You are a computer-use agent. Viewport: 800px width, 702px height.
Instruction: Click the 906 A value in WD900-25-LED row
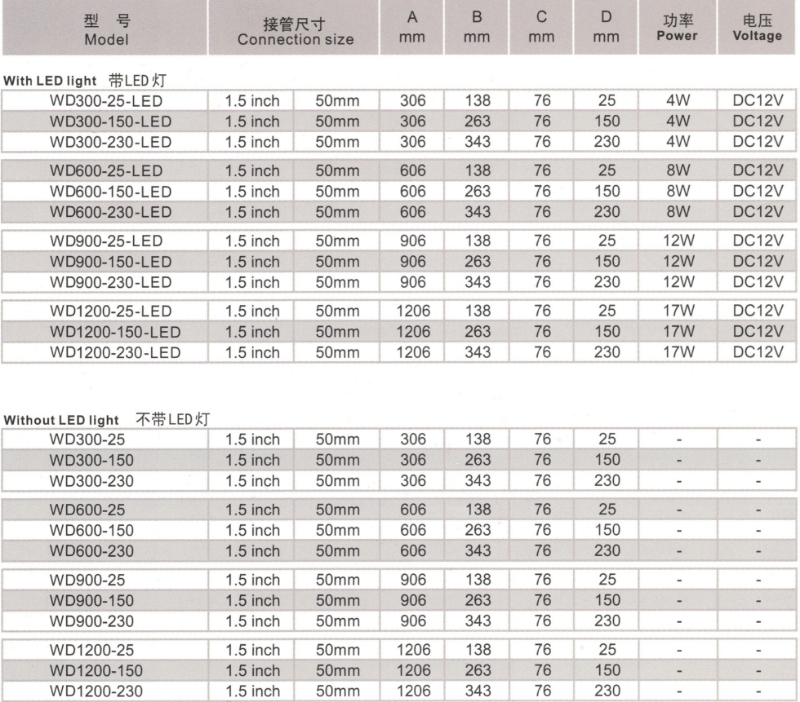click(413, 240)
